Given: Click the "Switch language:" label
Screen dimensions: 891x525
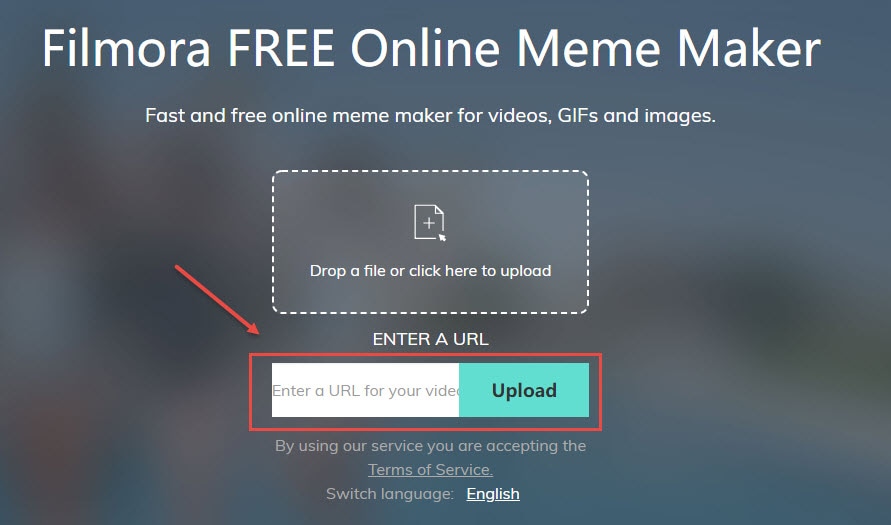Looking at the screenshot, I should (x=390, y=494).
